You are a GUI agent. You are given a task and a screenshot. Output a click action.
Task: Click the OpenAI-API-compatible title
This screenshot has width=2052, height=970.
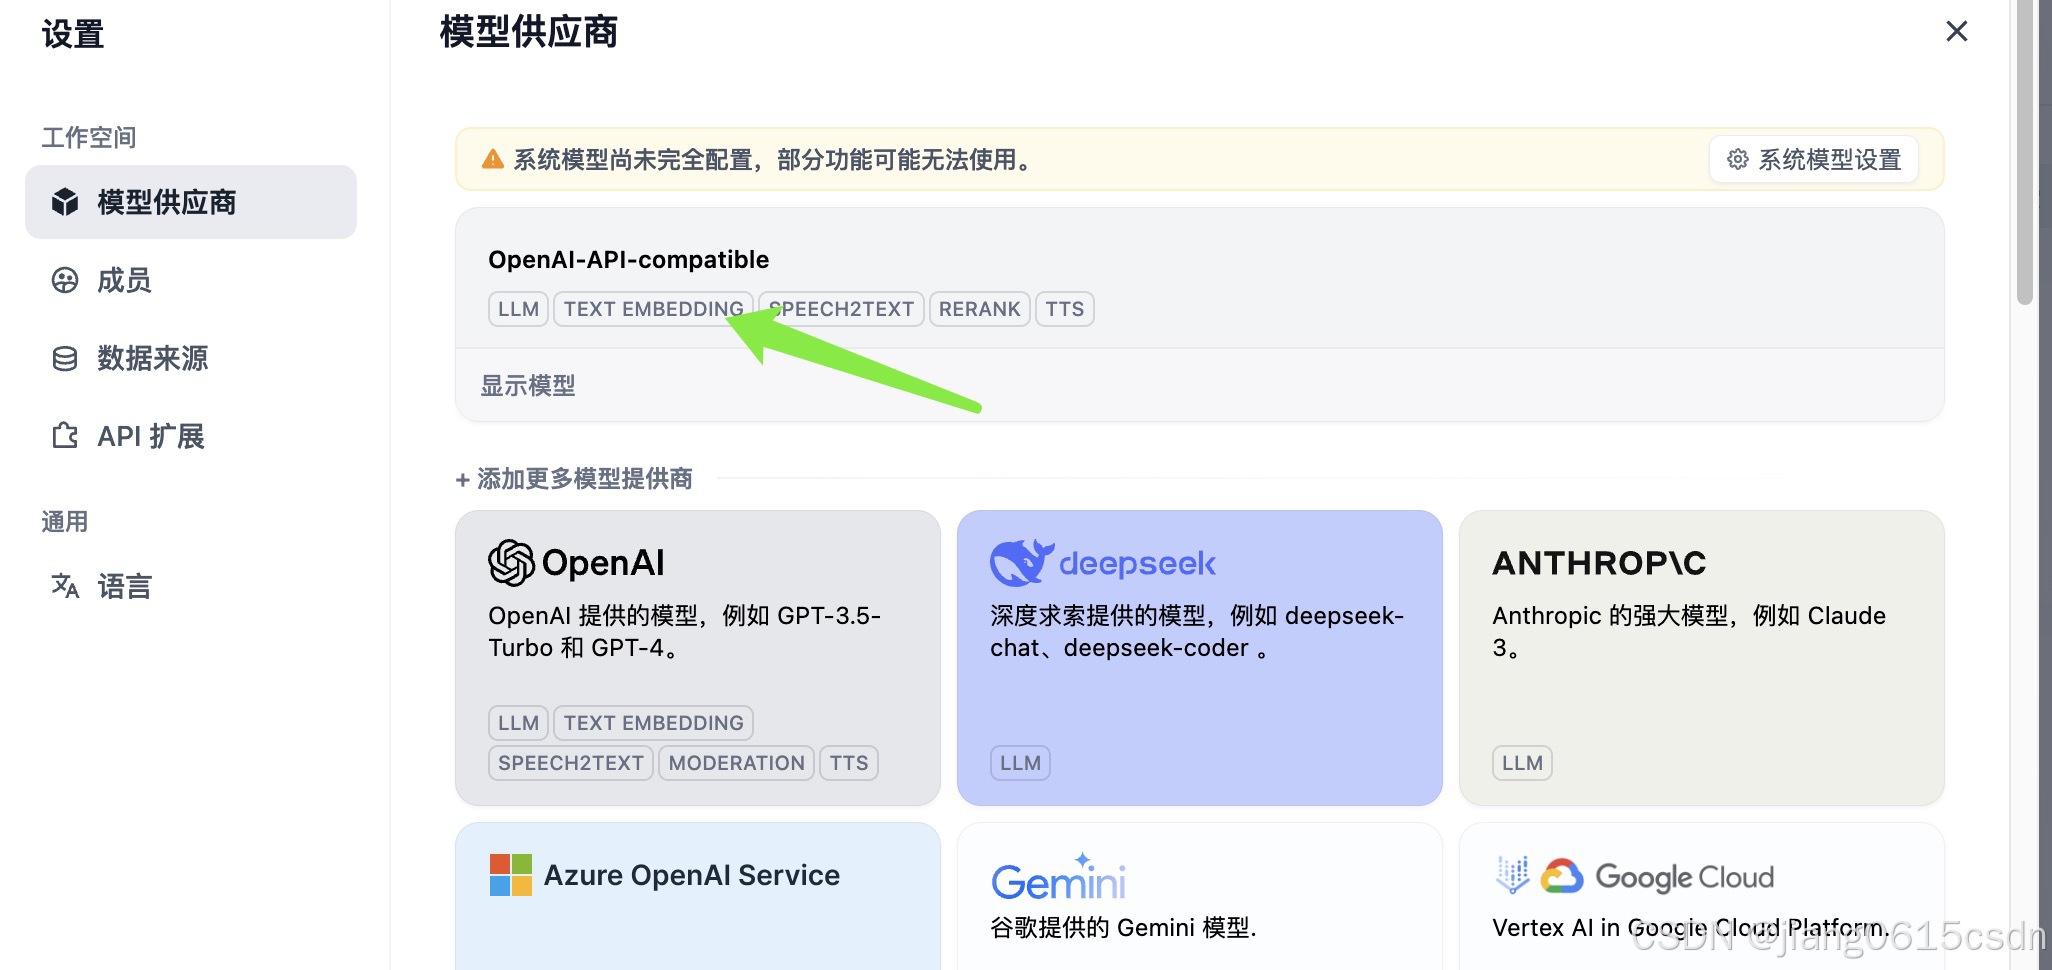pos(629,260)
